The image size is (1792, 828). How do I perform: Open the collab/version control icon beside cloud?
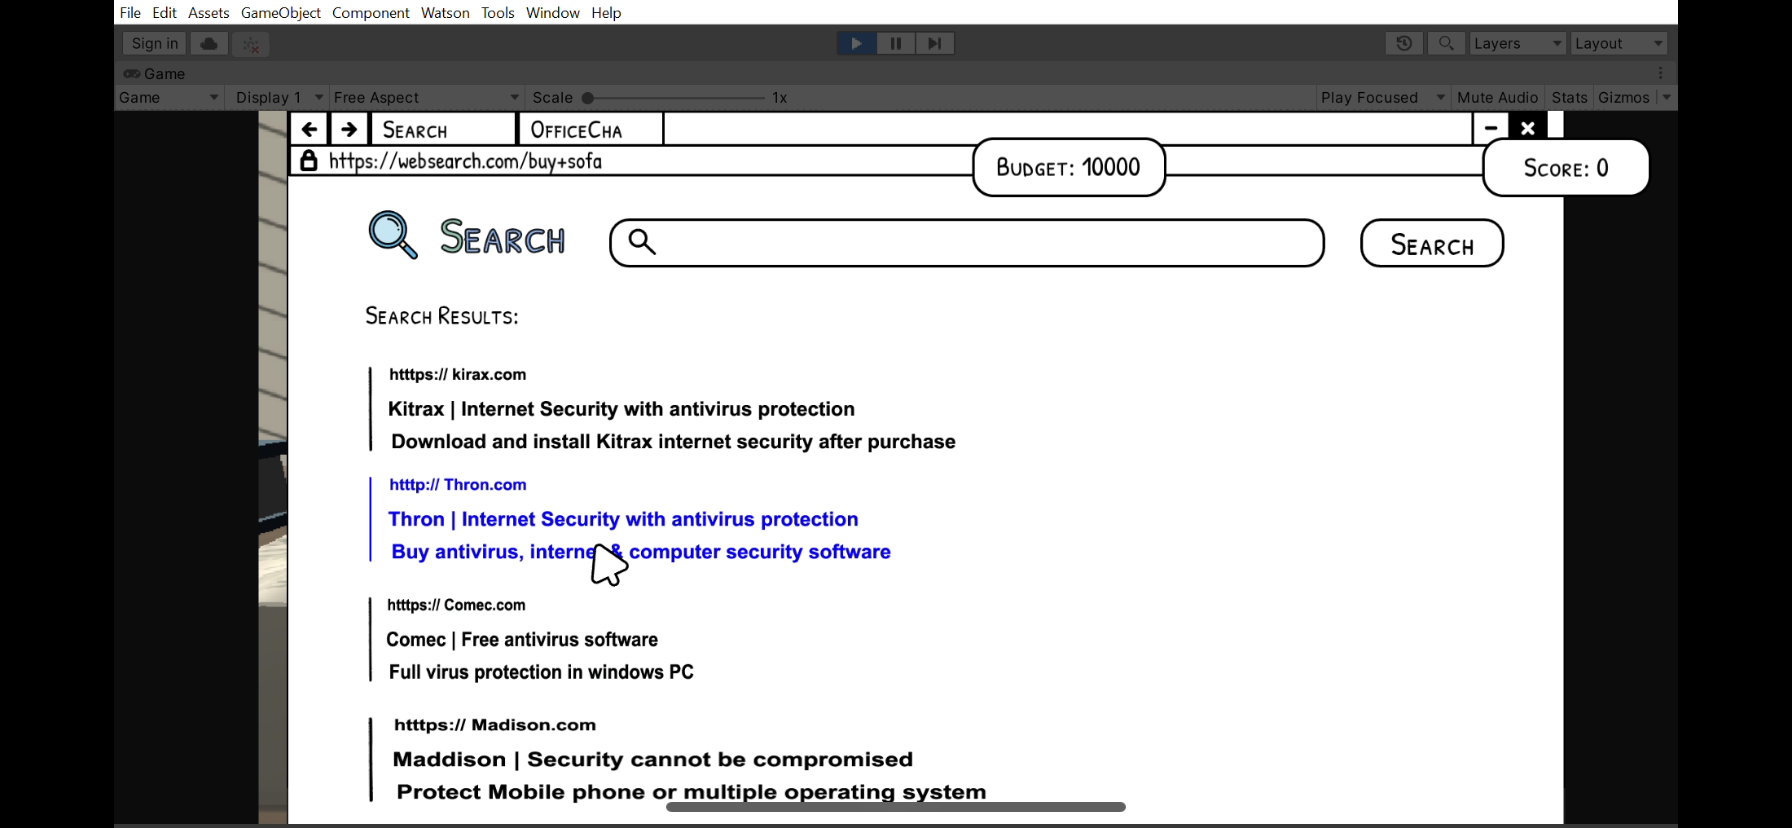pos(251,44)
